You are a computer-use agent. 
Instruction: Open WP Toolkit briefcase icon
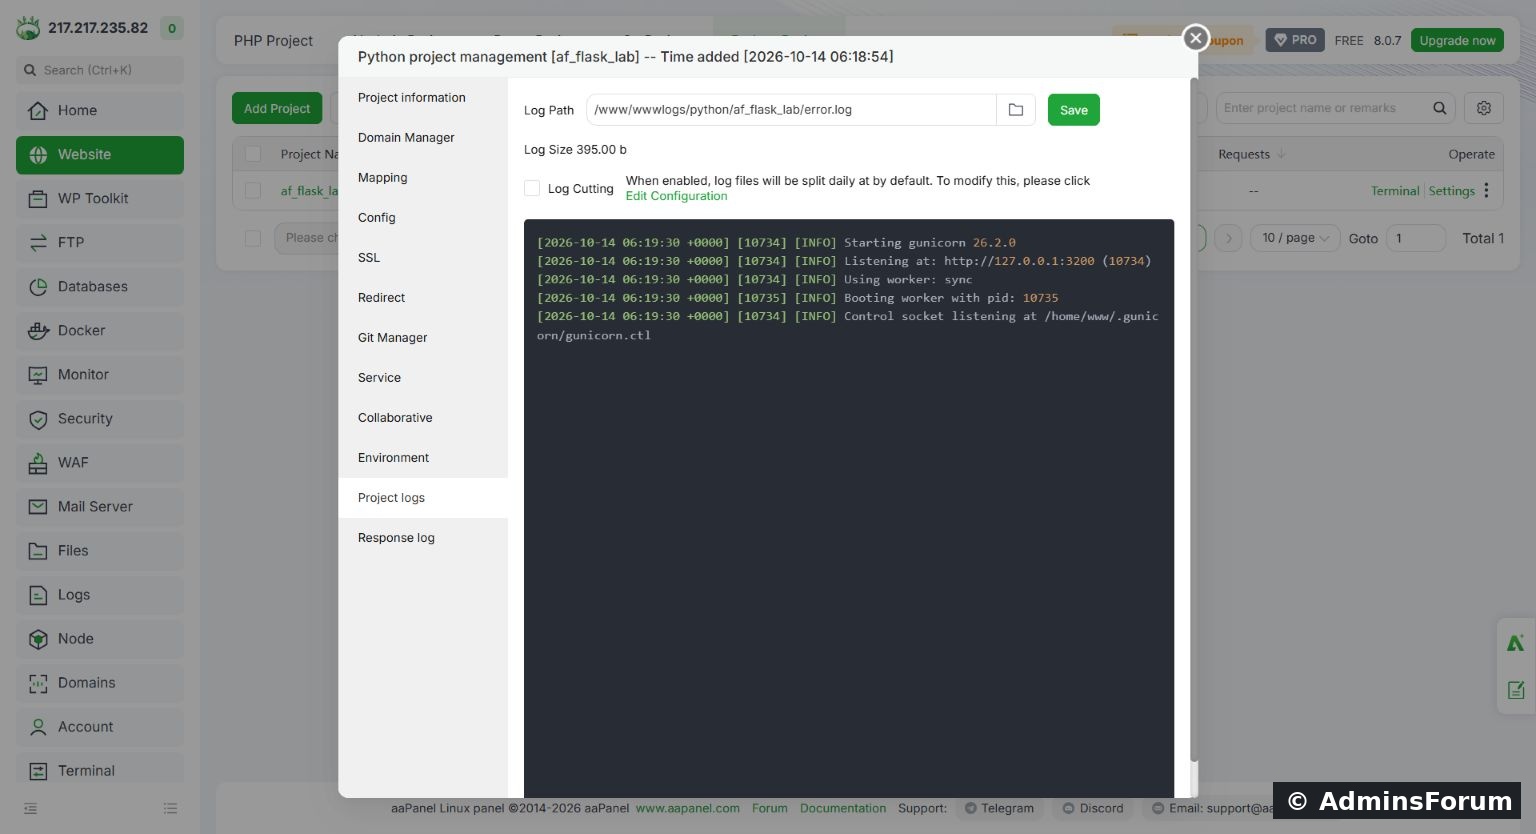[x=38, y=198]
